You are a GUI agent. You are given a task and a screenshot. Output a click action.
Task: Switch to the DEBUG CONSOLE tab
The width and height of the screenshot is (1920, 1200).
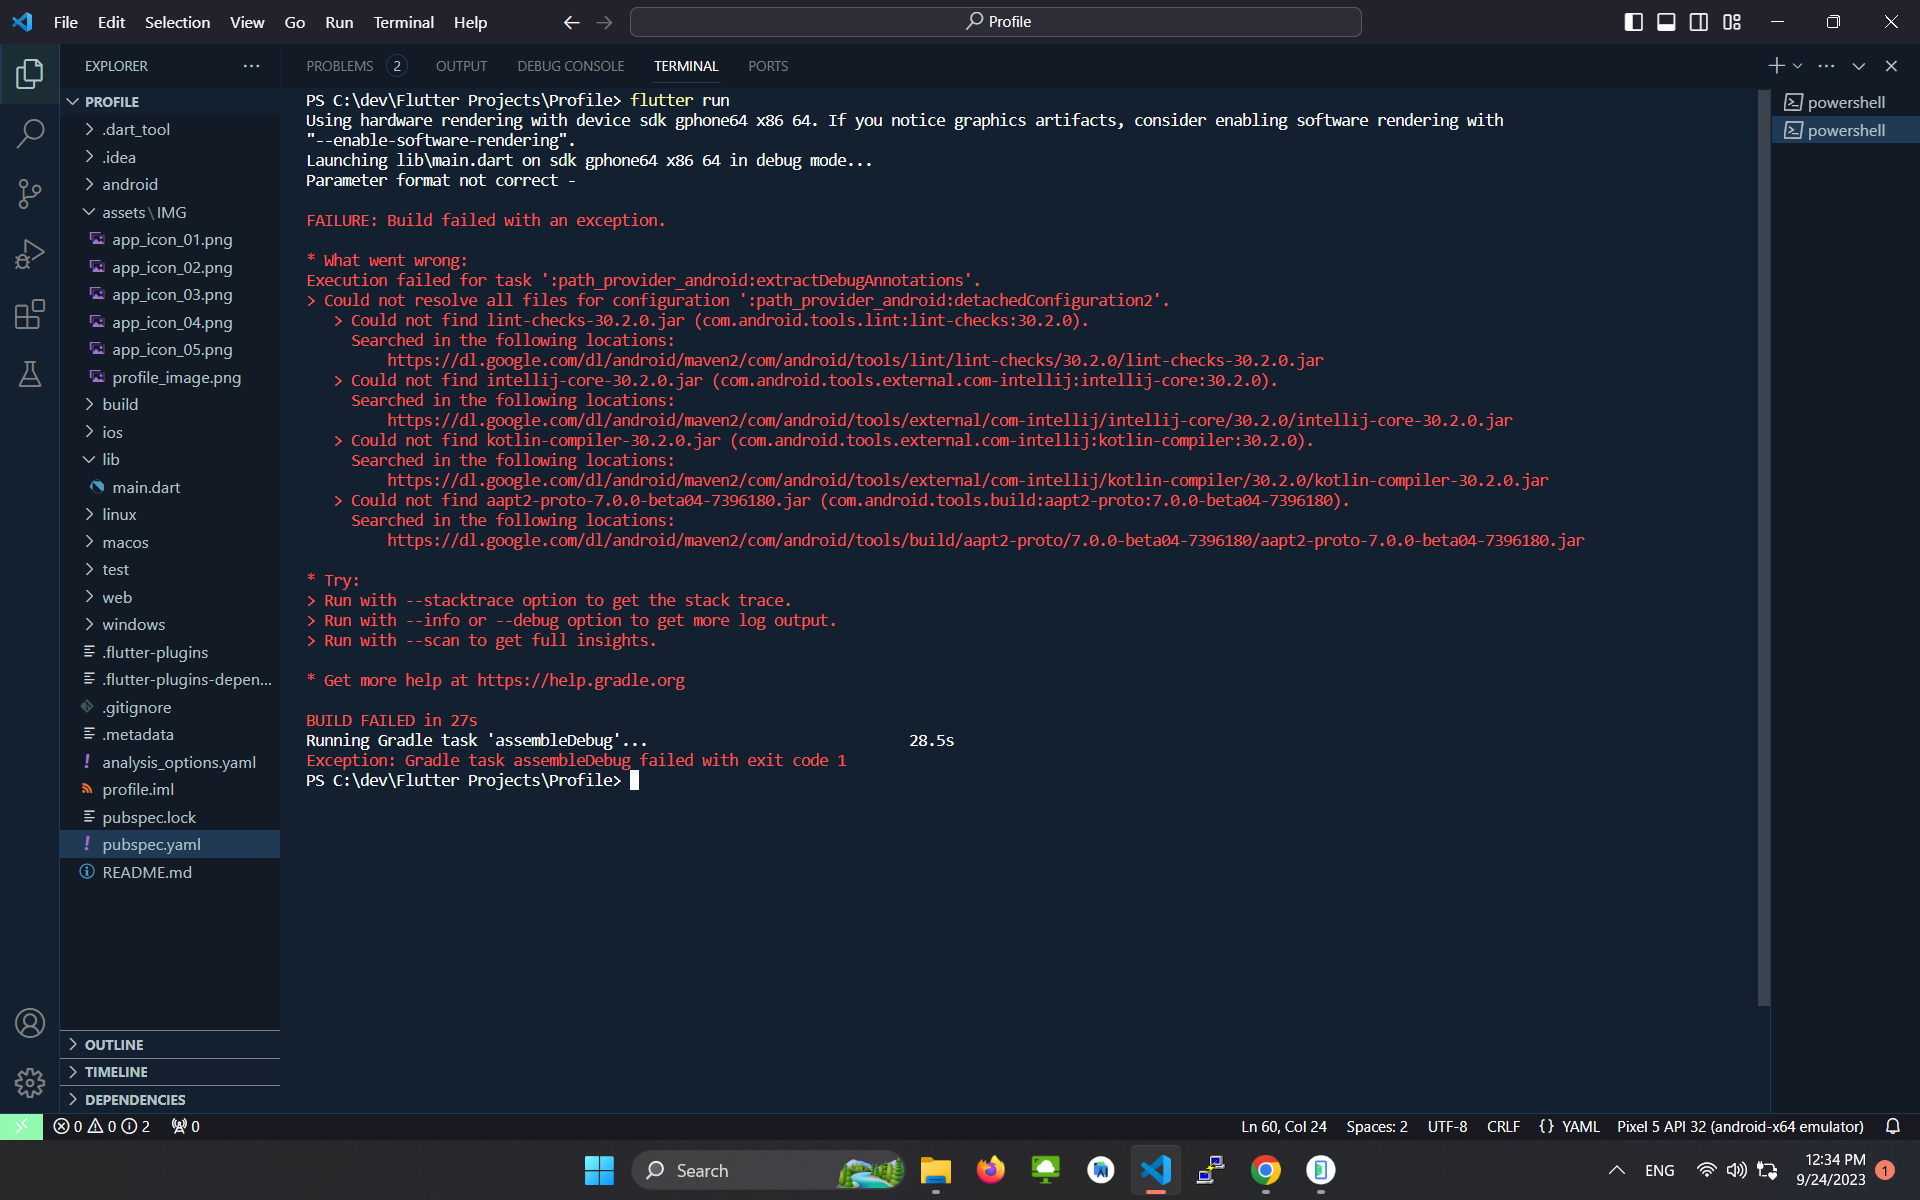pos(570,66)
